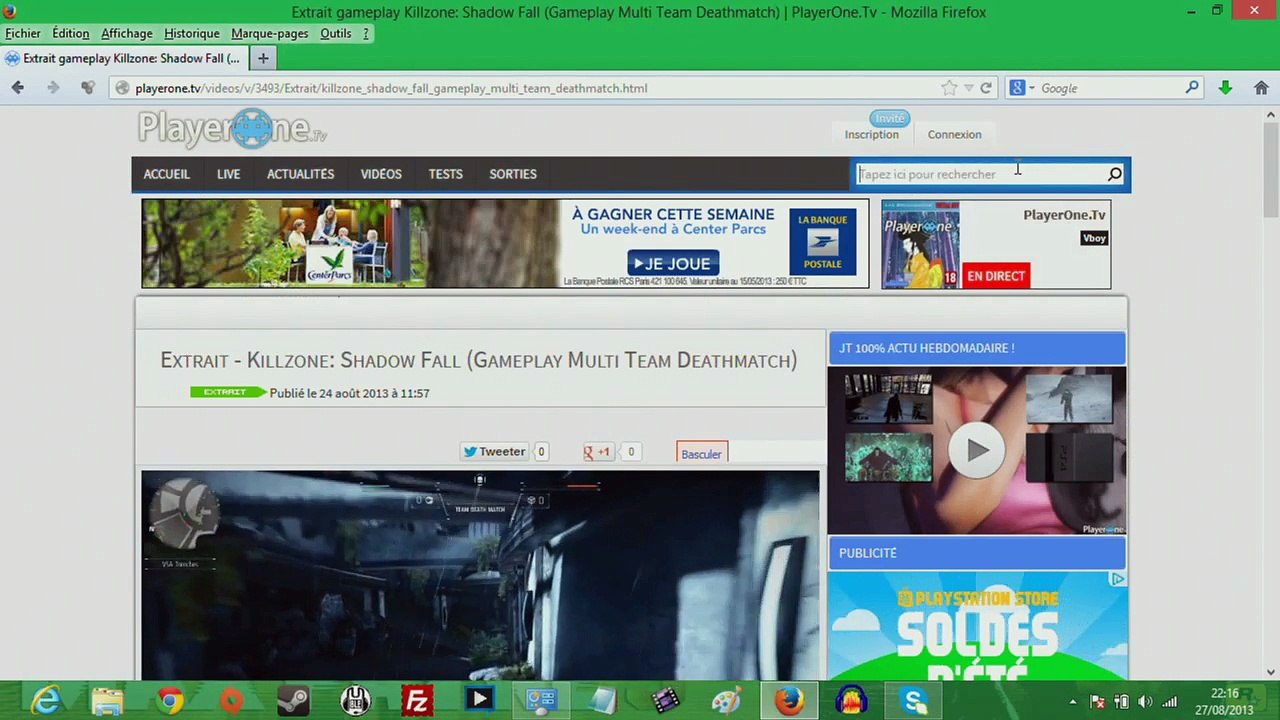
Task: Open the URL history dropdown arrow
Action: [x=968, y=88]
